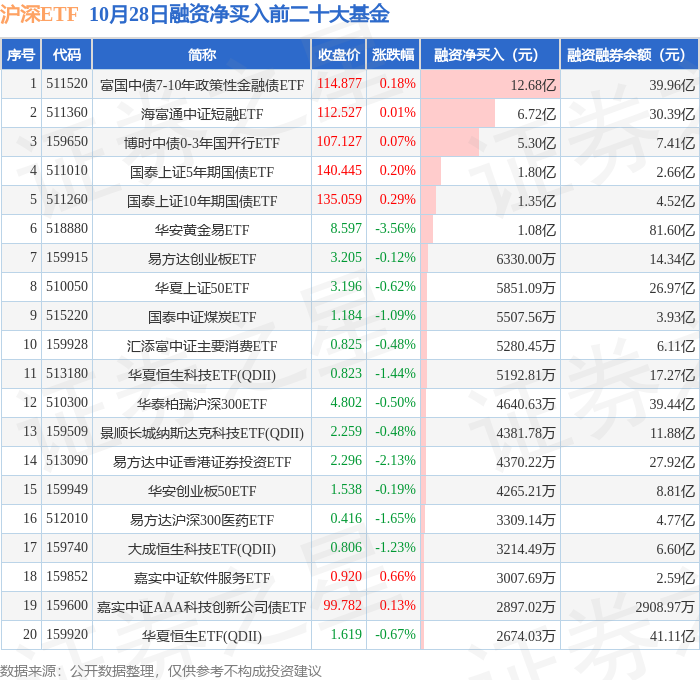Click net buy value 2674.03万
The image size is (700, 680).
click(x=526, y=636)
